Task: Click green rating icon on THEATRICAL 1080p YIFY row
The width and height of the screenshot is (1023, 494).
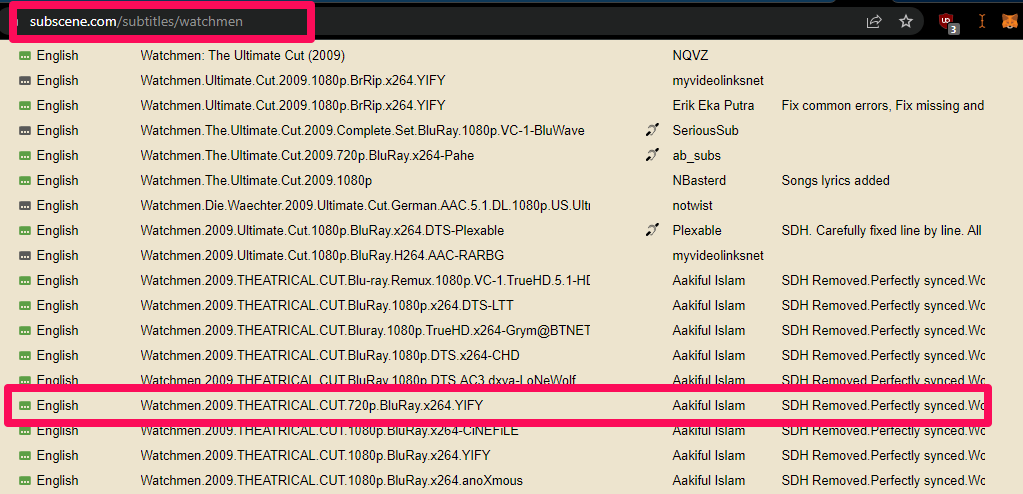Action: click(25, 455)
